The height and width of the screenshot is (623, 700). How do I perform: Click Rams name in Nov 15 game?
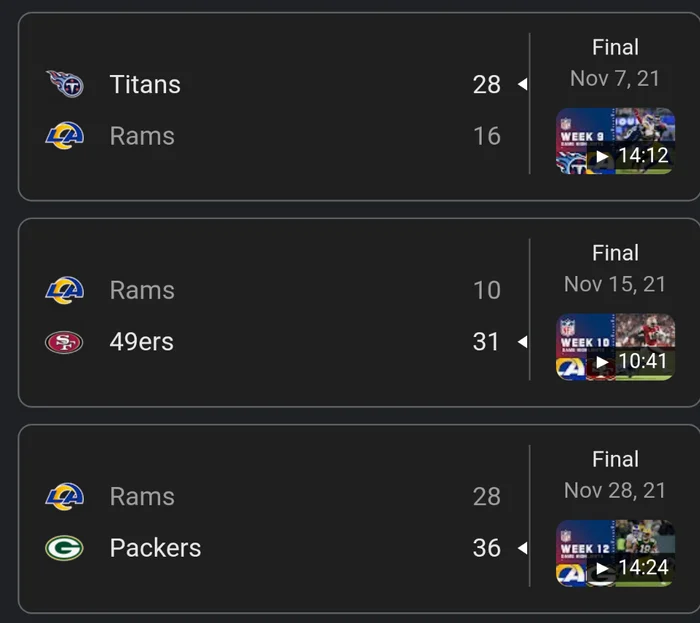coord(142,290)
